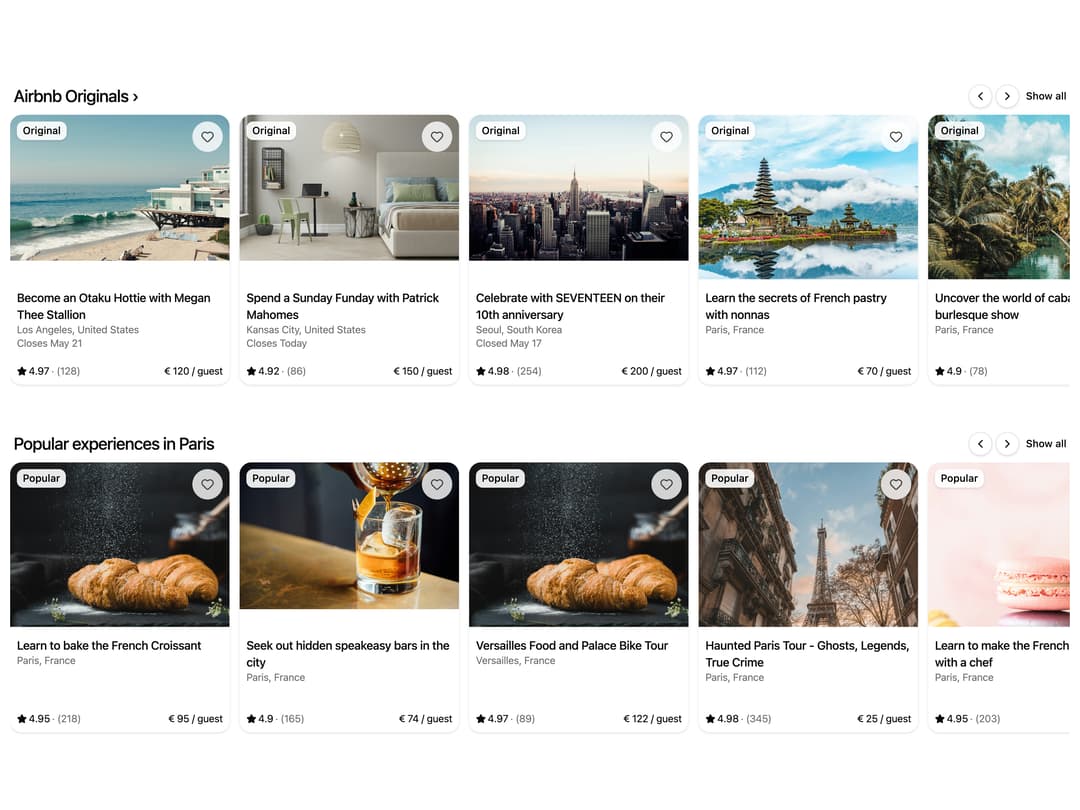Open 'Become an Otaku Hottie with Megan Thee Stallion'
The height and width of the screenshot is (810, 1080).
pyautogui.click(x=114, y=307)
